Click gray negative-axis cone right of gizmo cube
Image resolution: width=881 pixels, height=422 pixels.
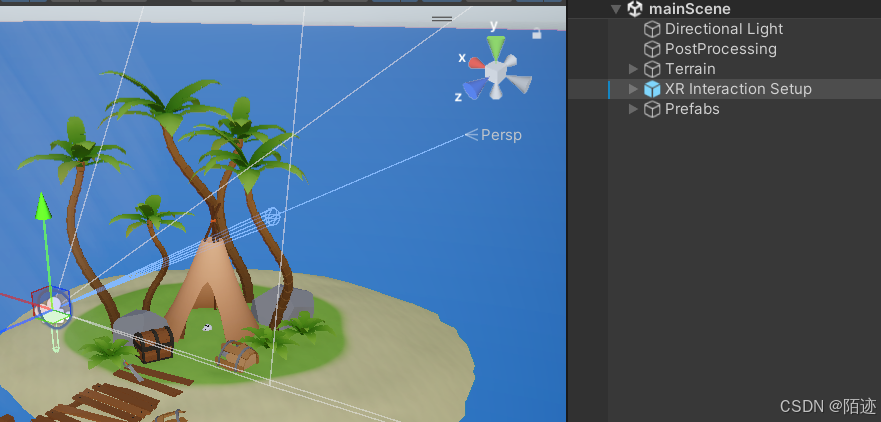[x=519, y=84]
